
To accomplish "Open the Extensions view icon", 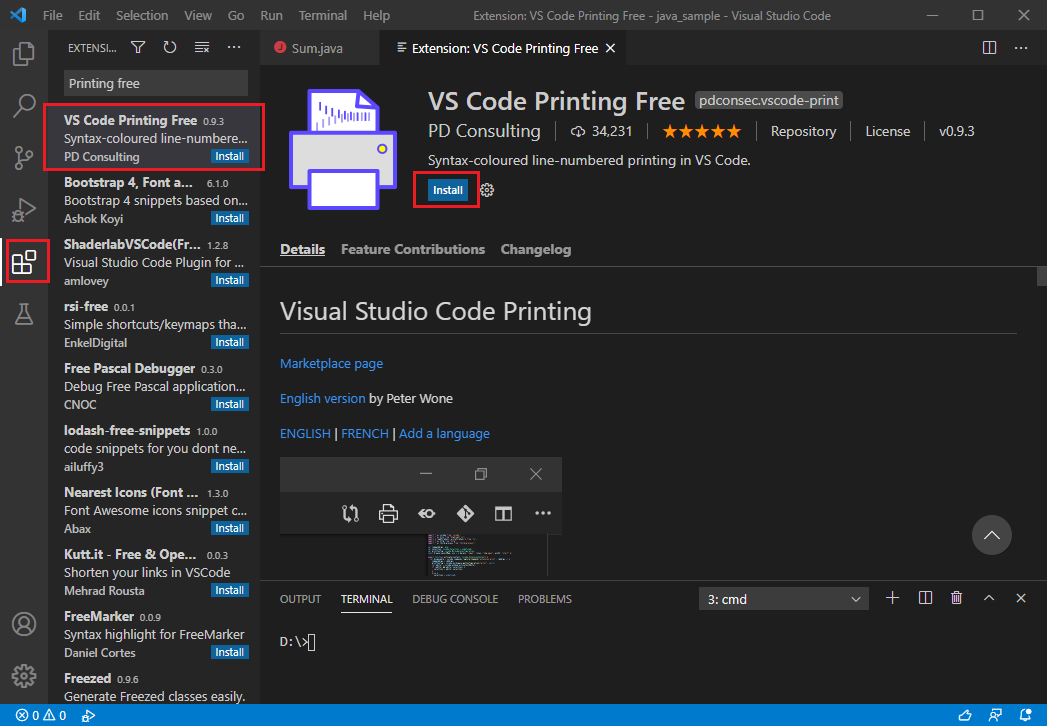I will [23, 262].
